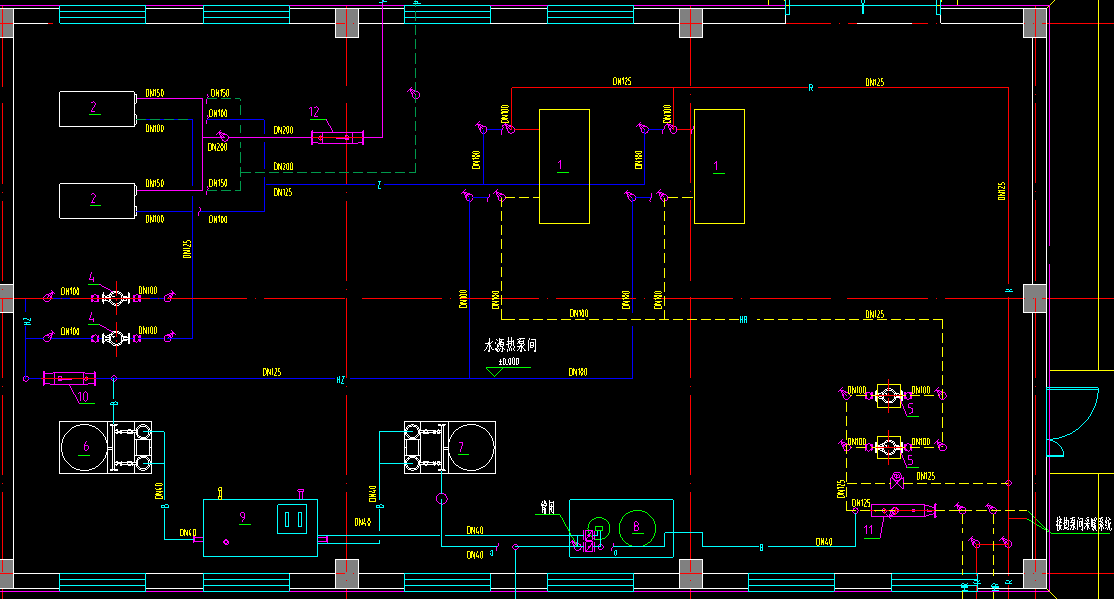Pick the magenta device tagged 10

70,379
